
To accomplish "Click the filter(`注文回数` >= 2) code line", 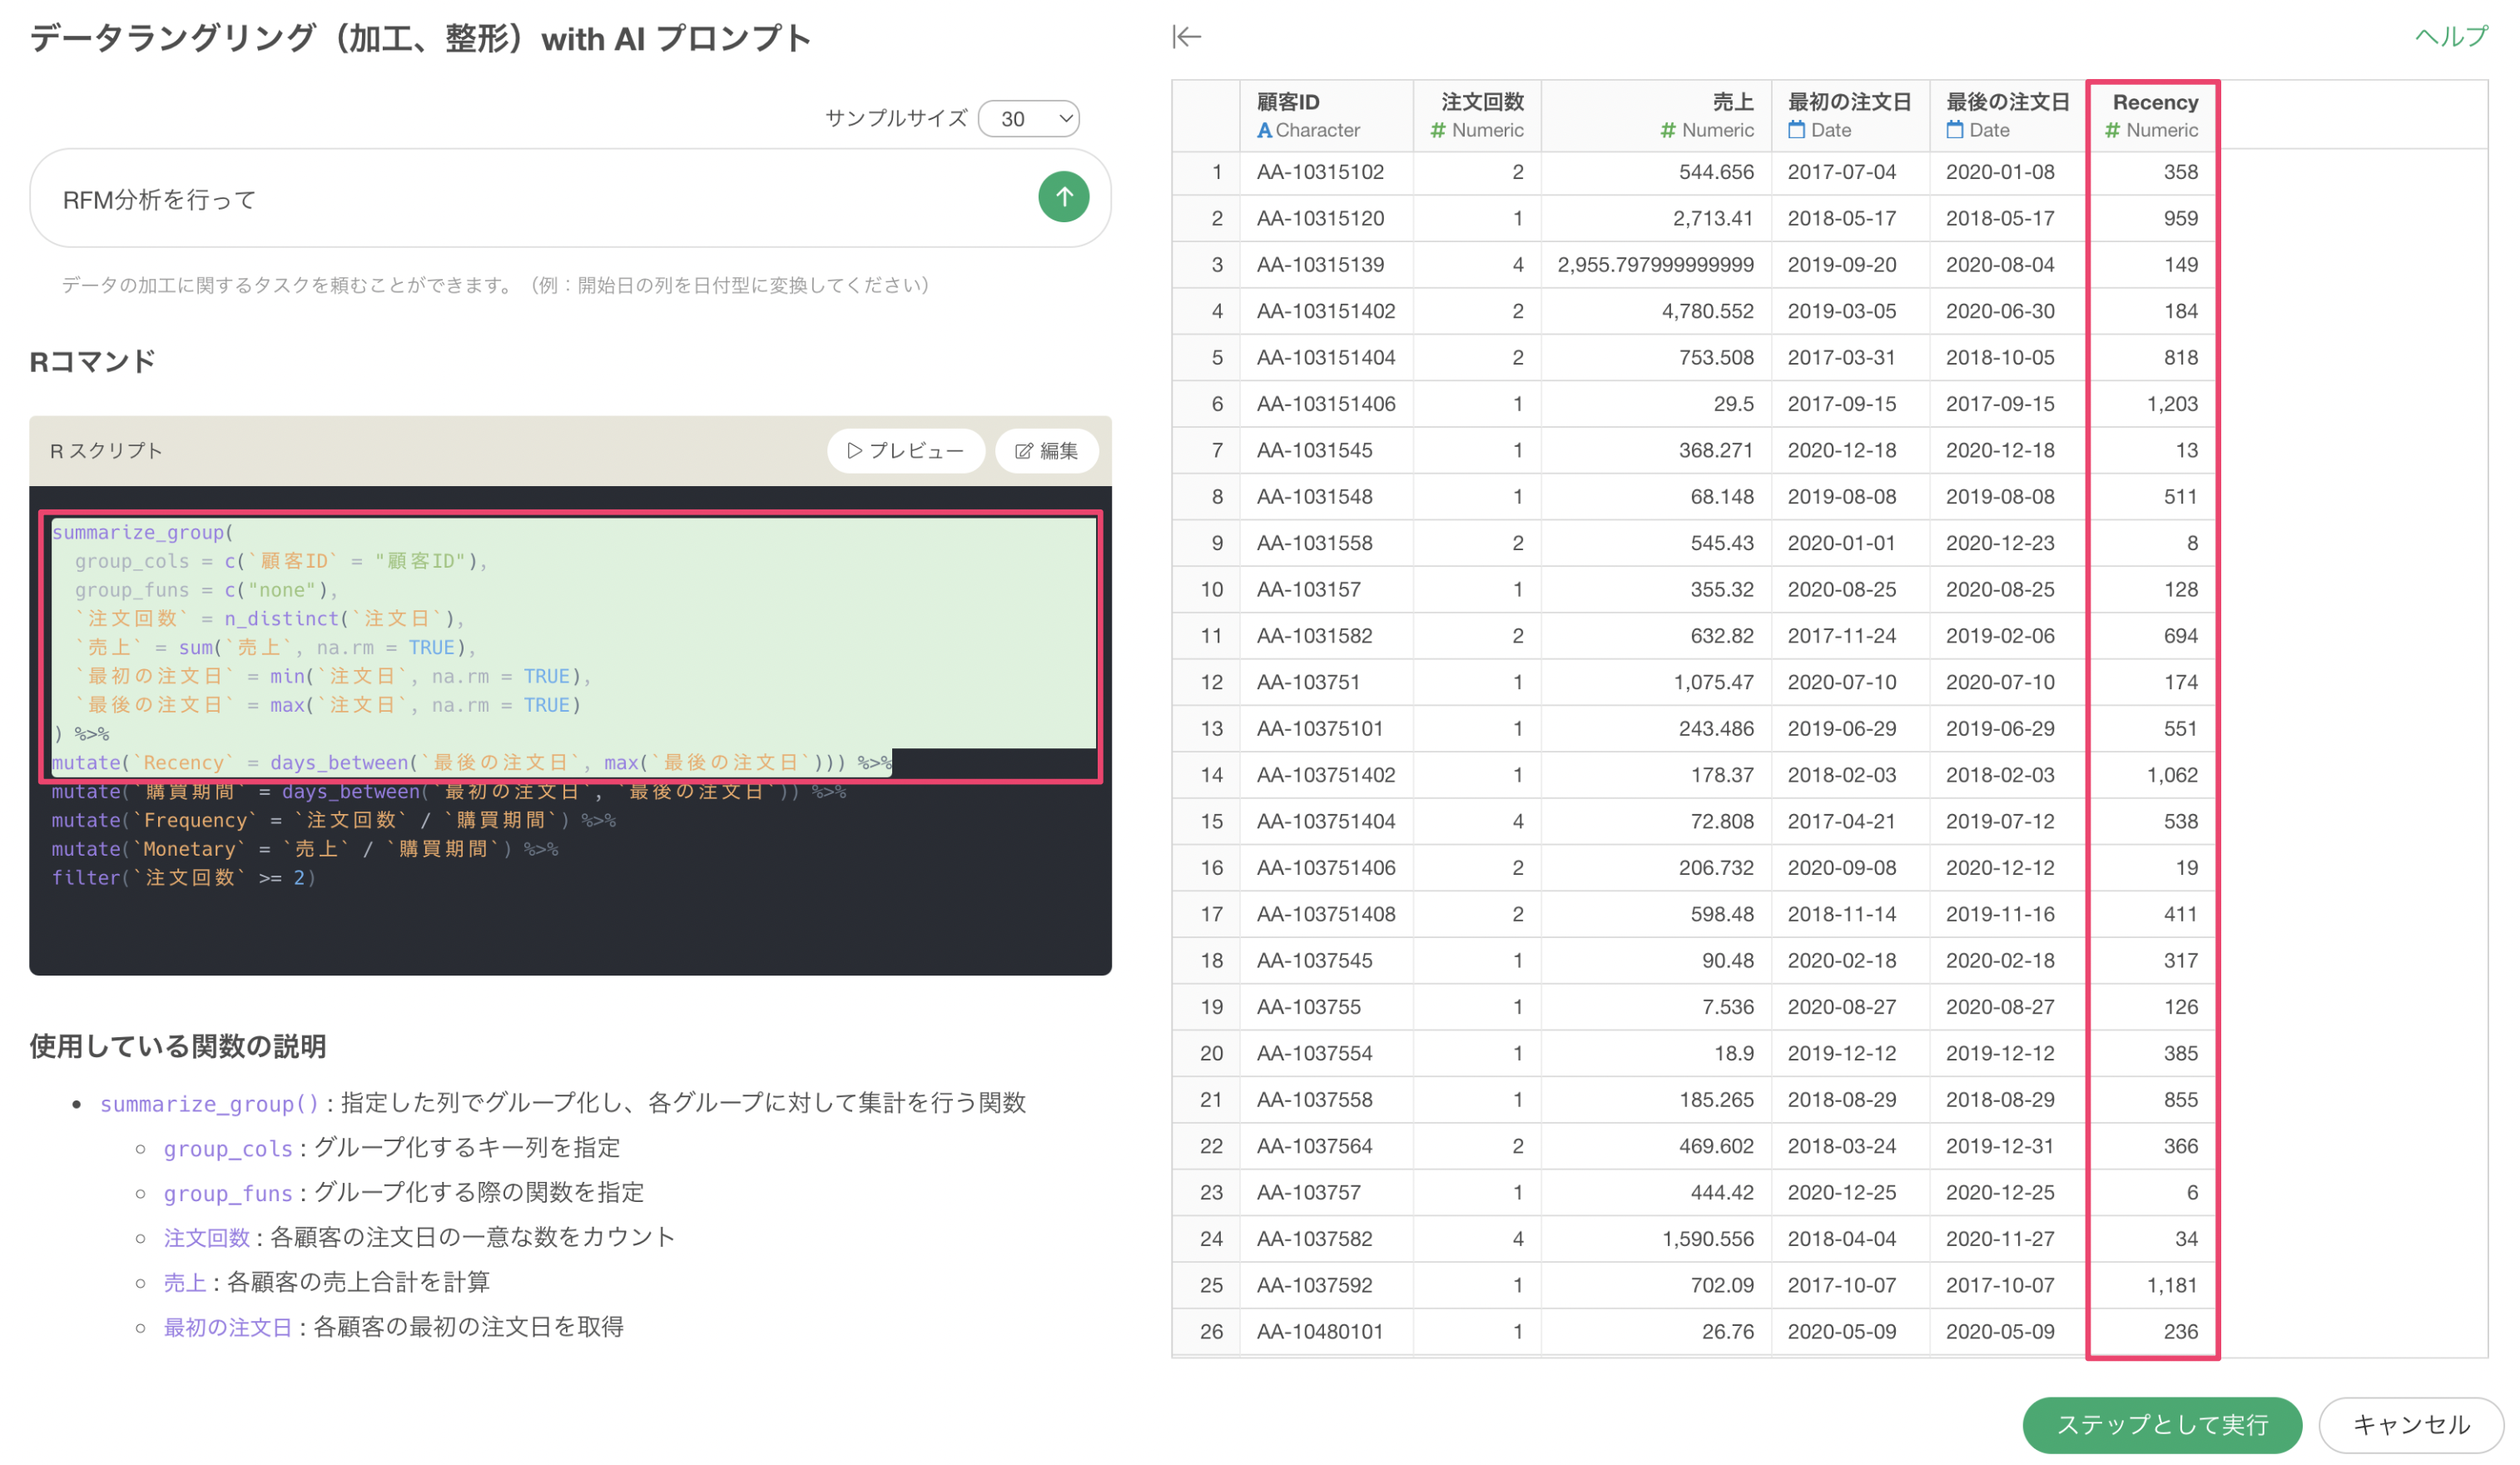I will click(184, 878).
